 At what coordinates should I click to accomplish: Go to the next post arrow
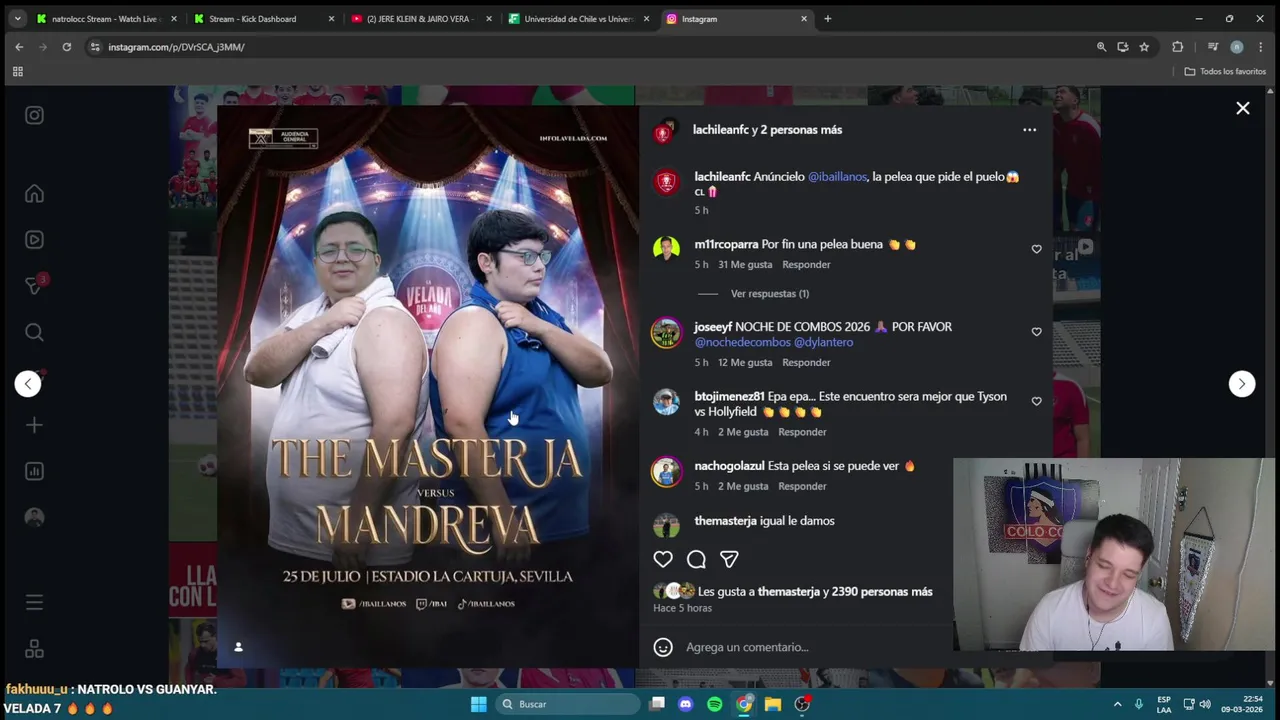click(1241, 384)
